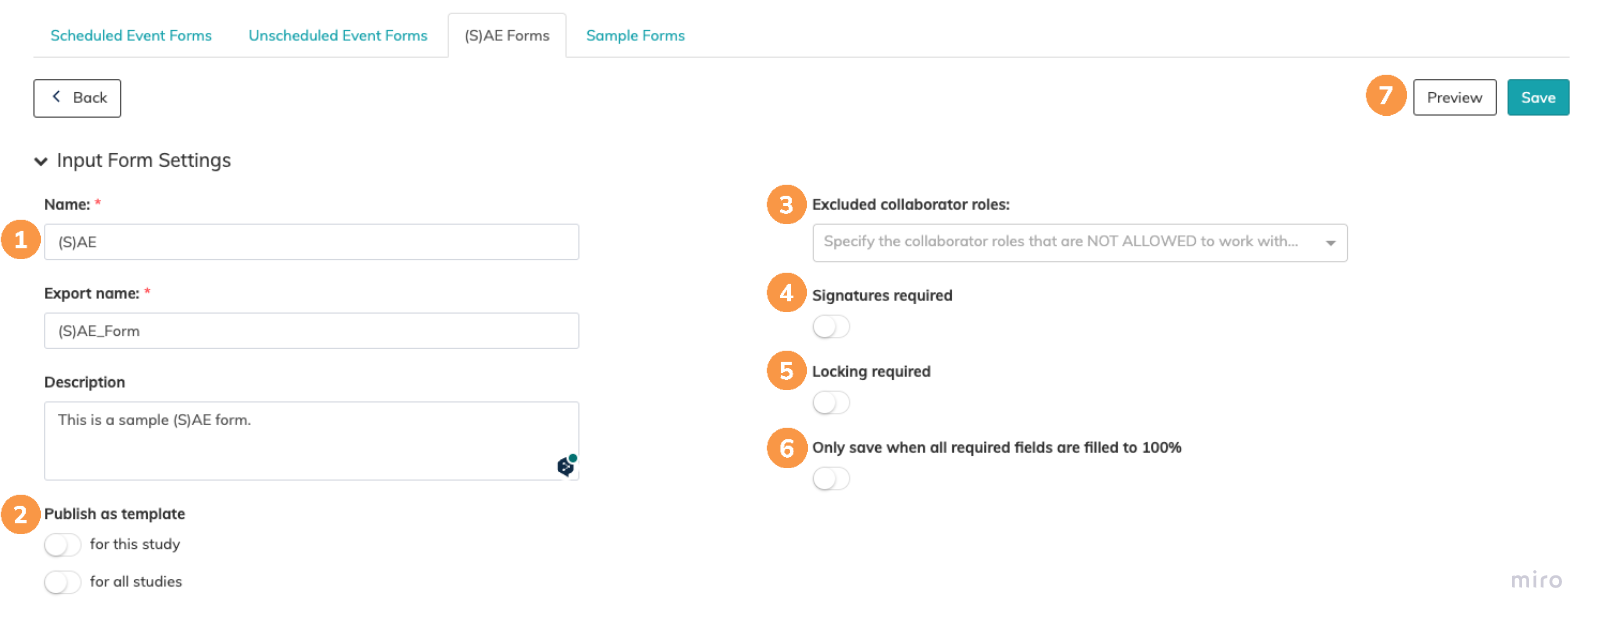Toggle save only when fields 100% filled
Viewport: 1599px width, 625px height.
(831, 479)
